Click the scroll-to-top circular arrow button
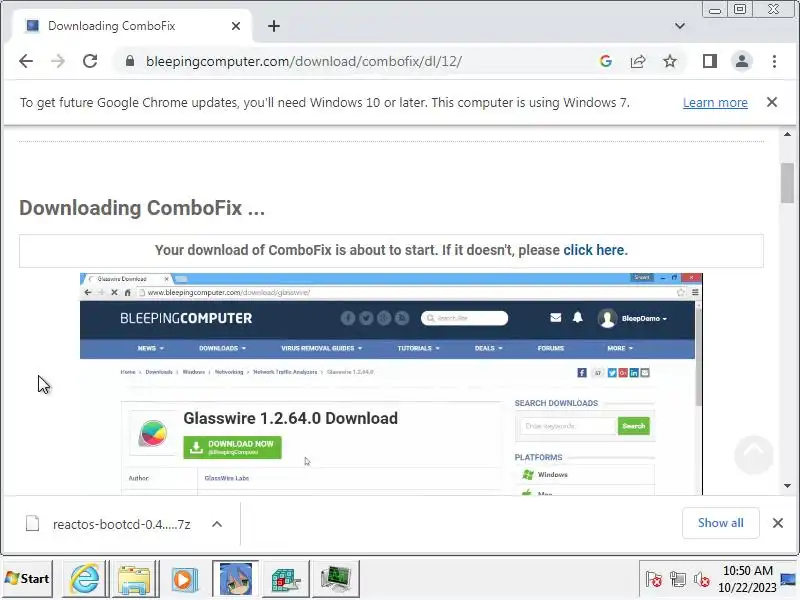The height and width of the screenshot is (600, 800). [x=754, y=455]
